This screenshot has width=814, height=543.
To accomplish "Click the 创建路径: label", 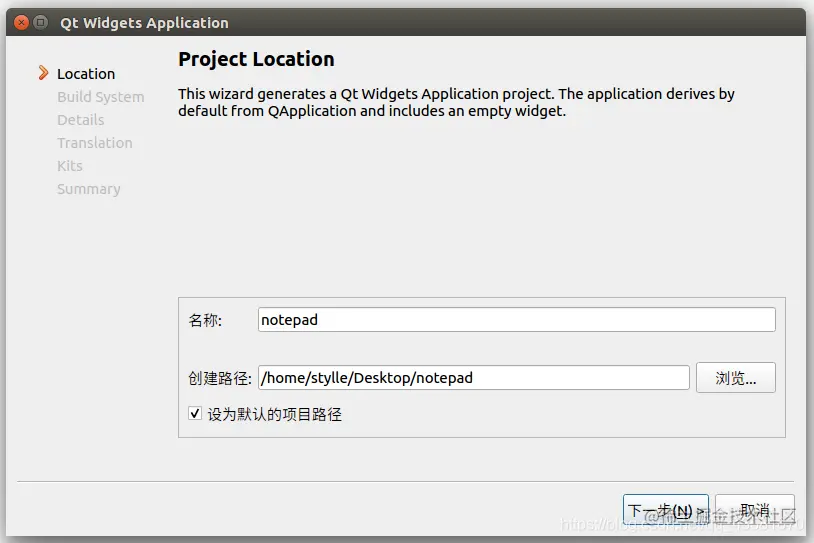I will click(x=220, y=378).
